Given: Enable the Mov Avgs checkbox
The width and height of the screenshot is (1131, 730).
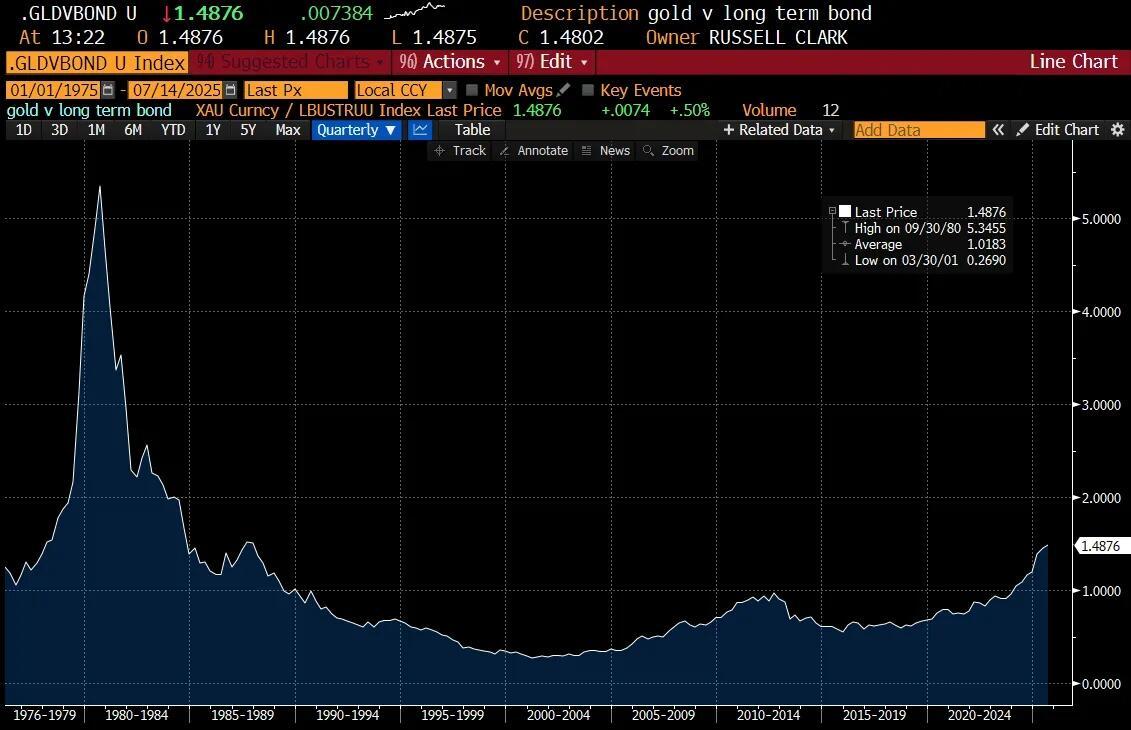Looking at the screenshot, I should coord(473,90).
